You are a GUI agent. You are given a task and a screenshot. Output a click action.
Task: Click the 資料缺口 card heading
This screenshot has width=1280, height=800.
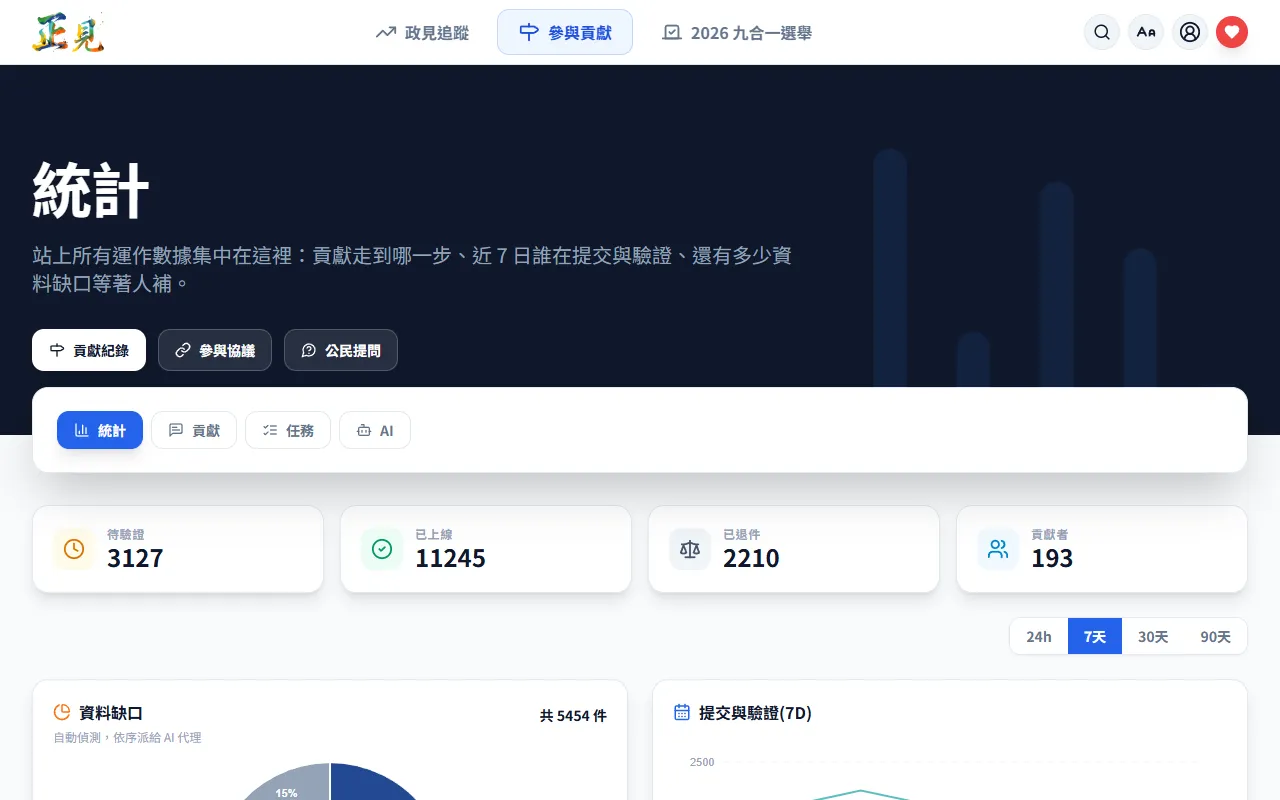(111, 712)
